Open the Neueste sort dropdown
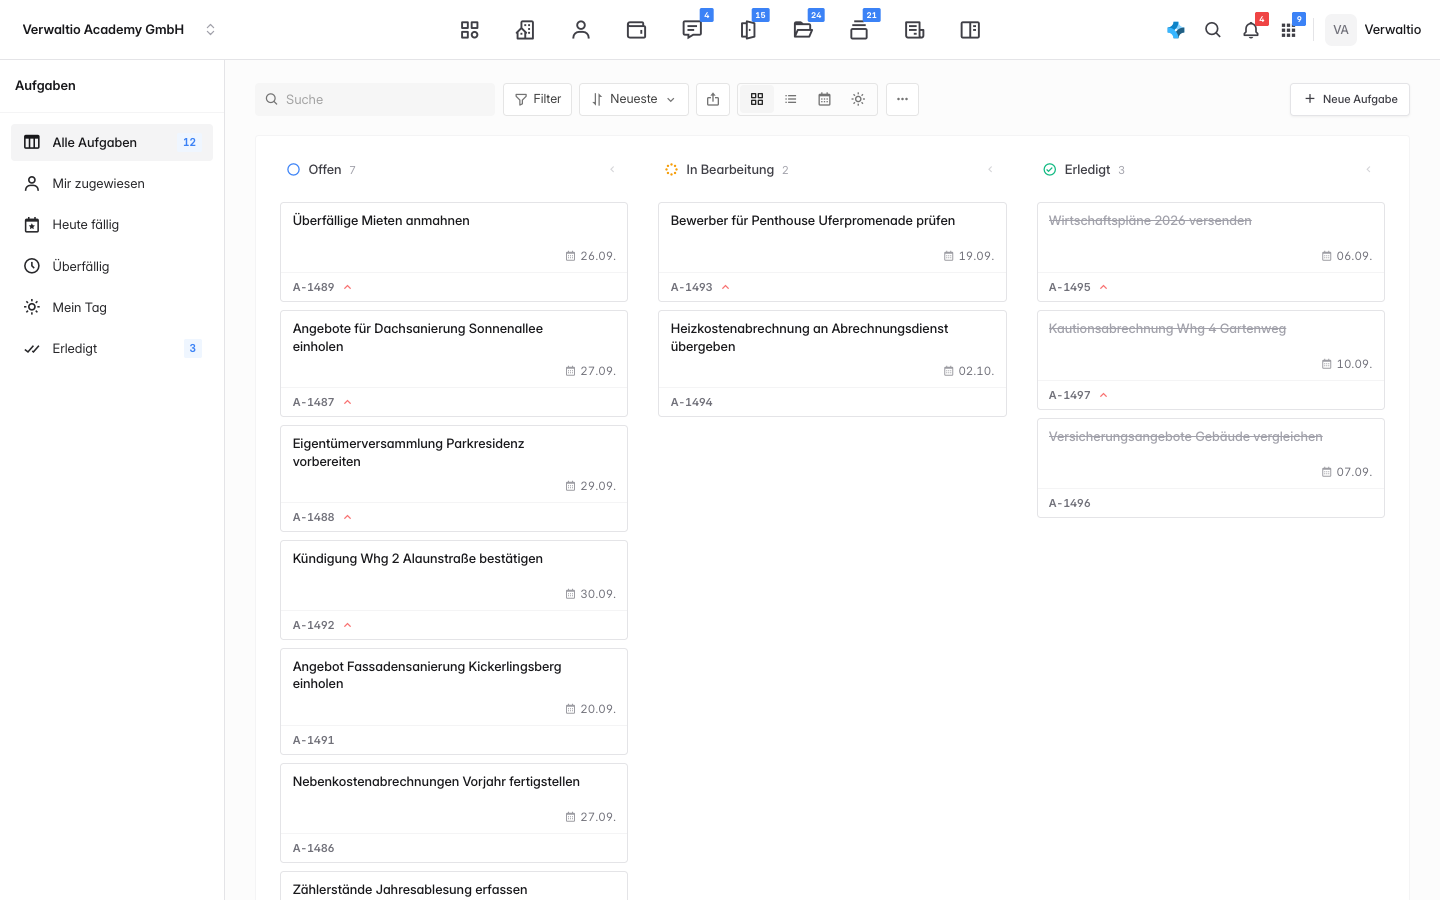The image size is (1440, 900). 634,99
